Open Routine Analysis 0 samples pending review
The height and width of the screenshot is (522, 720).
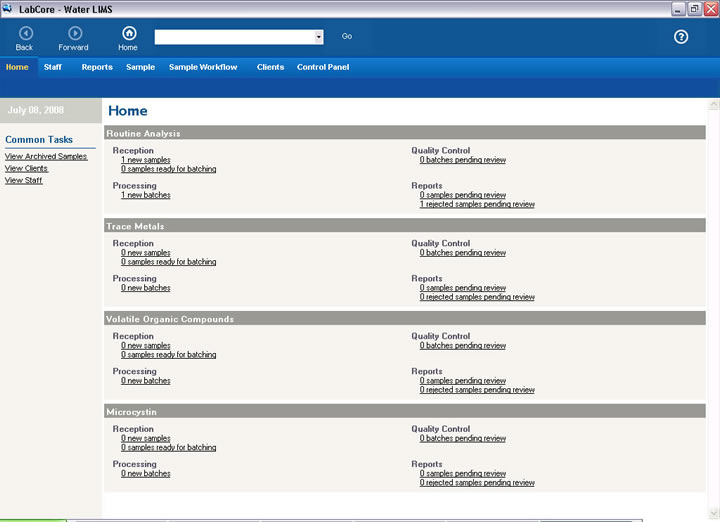pyautogui.click(x=462, y=195)
